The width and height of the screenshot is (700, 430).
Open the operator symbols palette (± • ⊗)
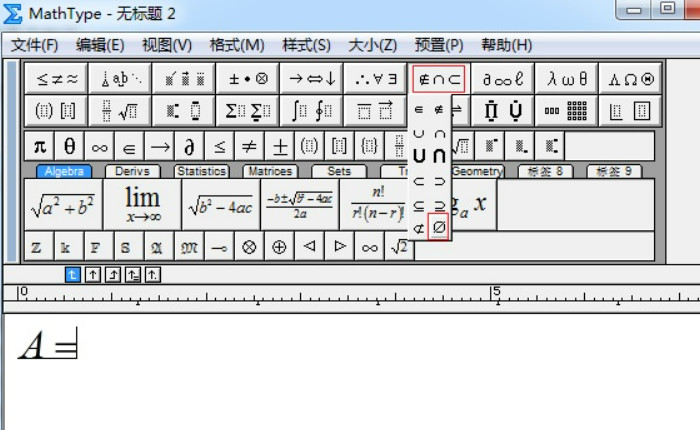pos(248,79)
